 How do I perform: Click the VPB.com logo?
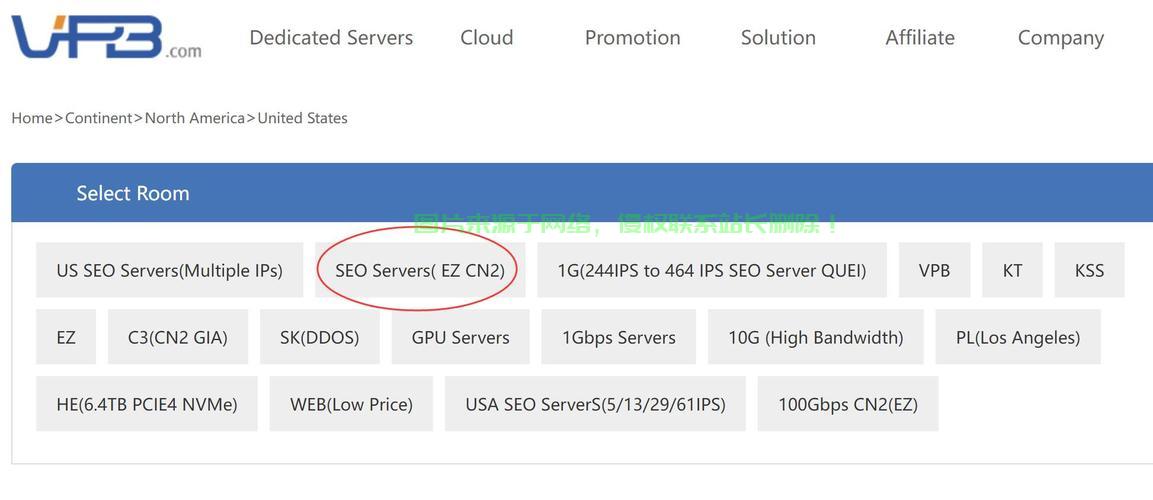pos(106,37)
